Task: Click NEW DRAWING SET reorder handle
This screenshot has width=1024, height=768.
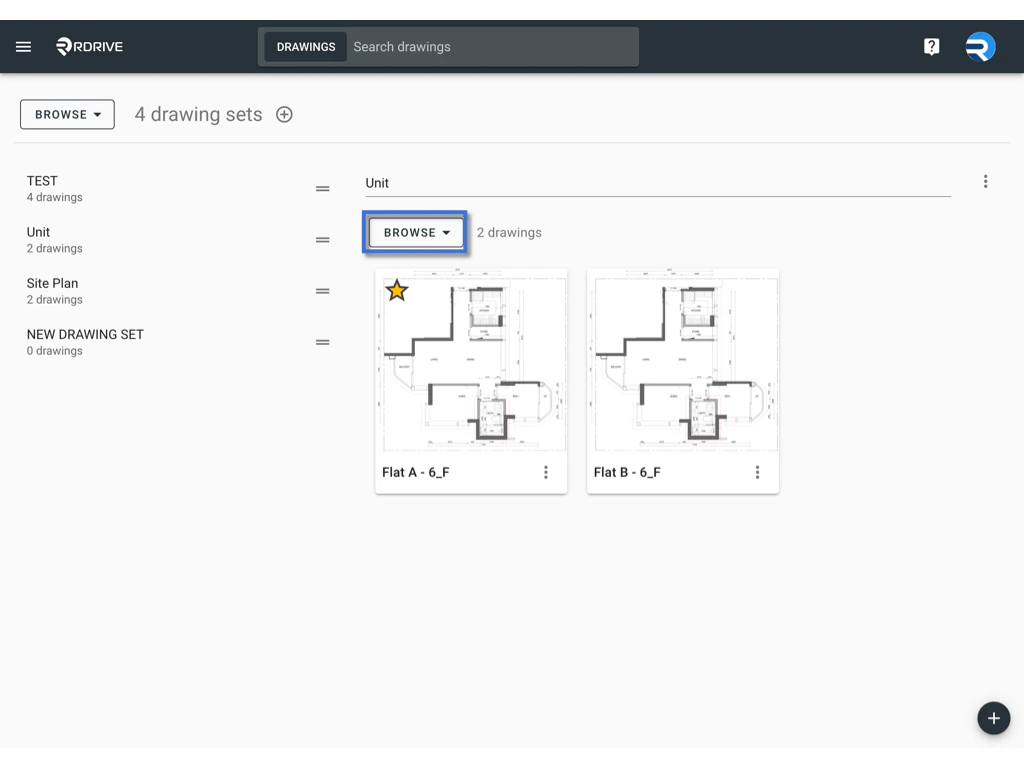Action: (x=323, y=342)
